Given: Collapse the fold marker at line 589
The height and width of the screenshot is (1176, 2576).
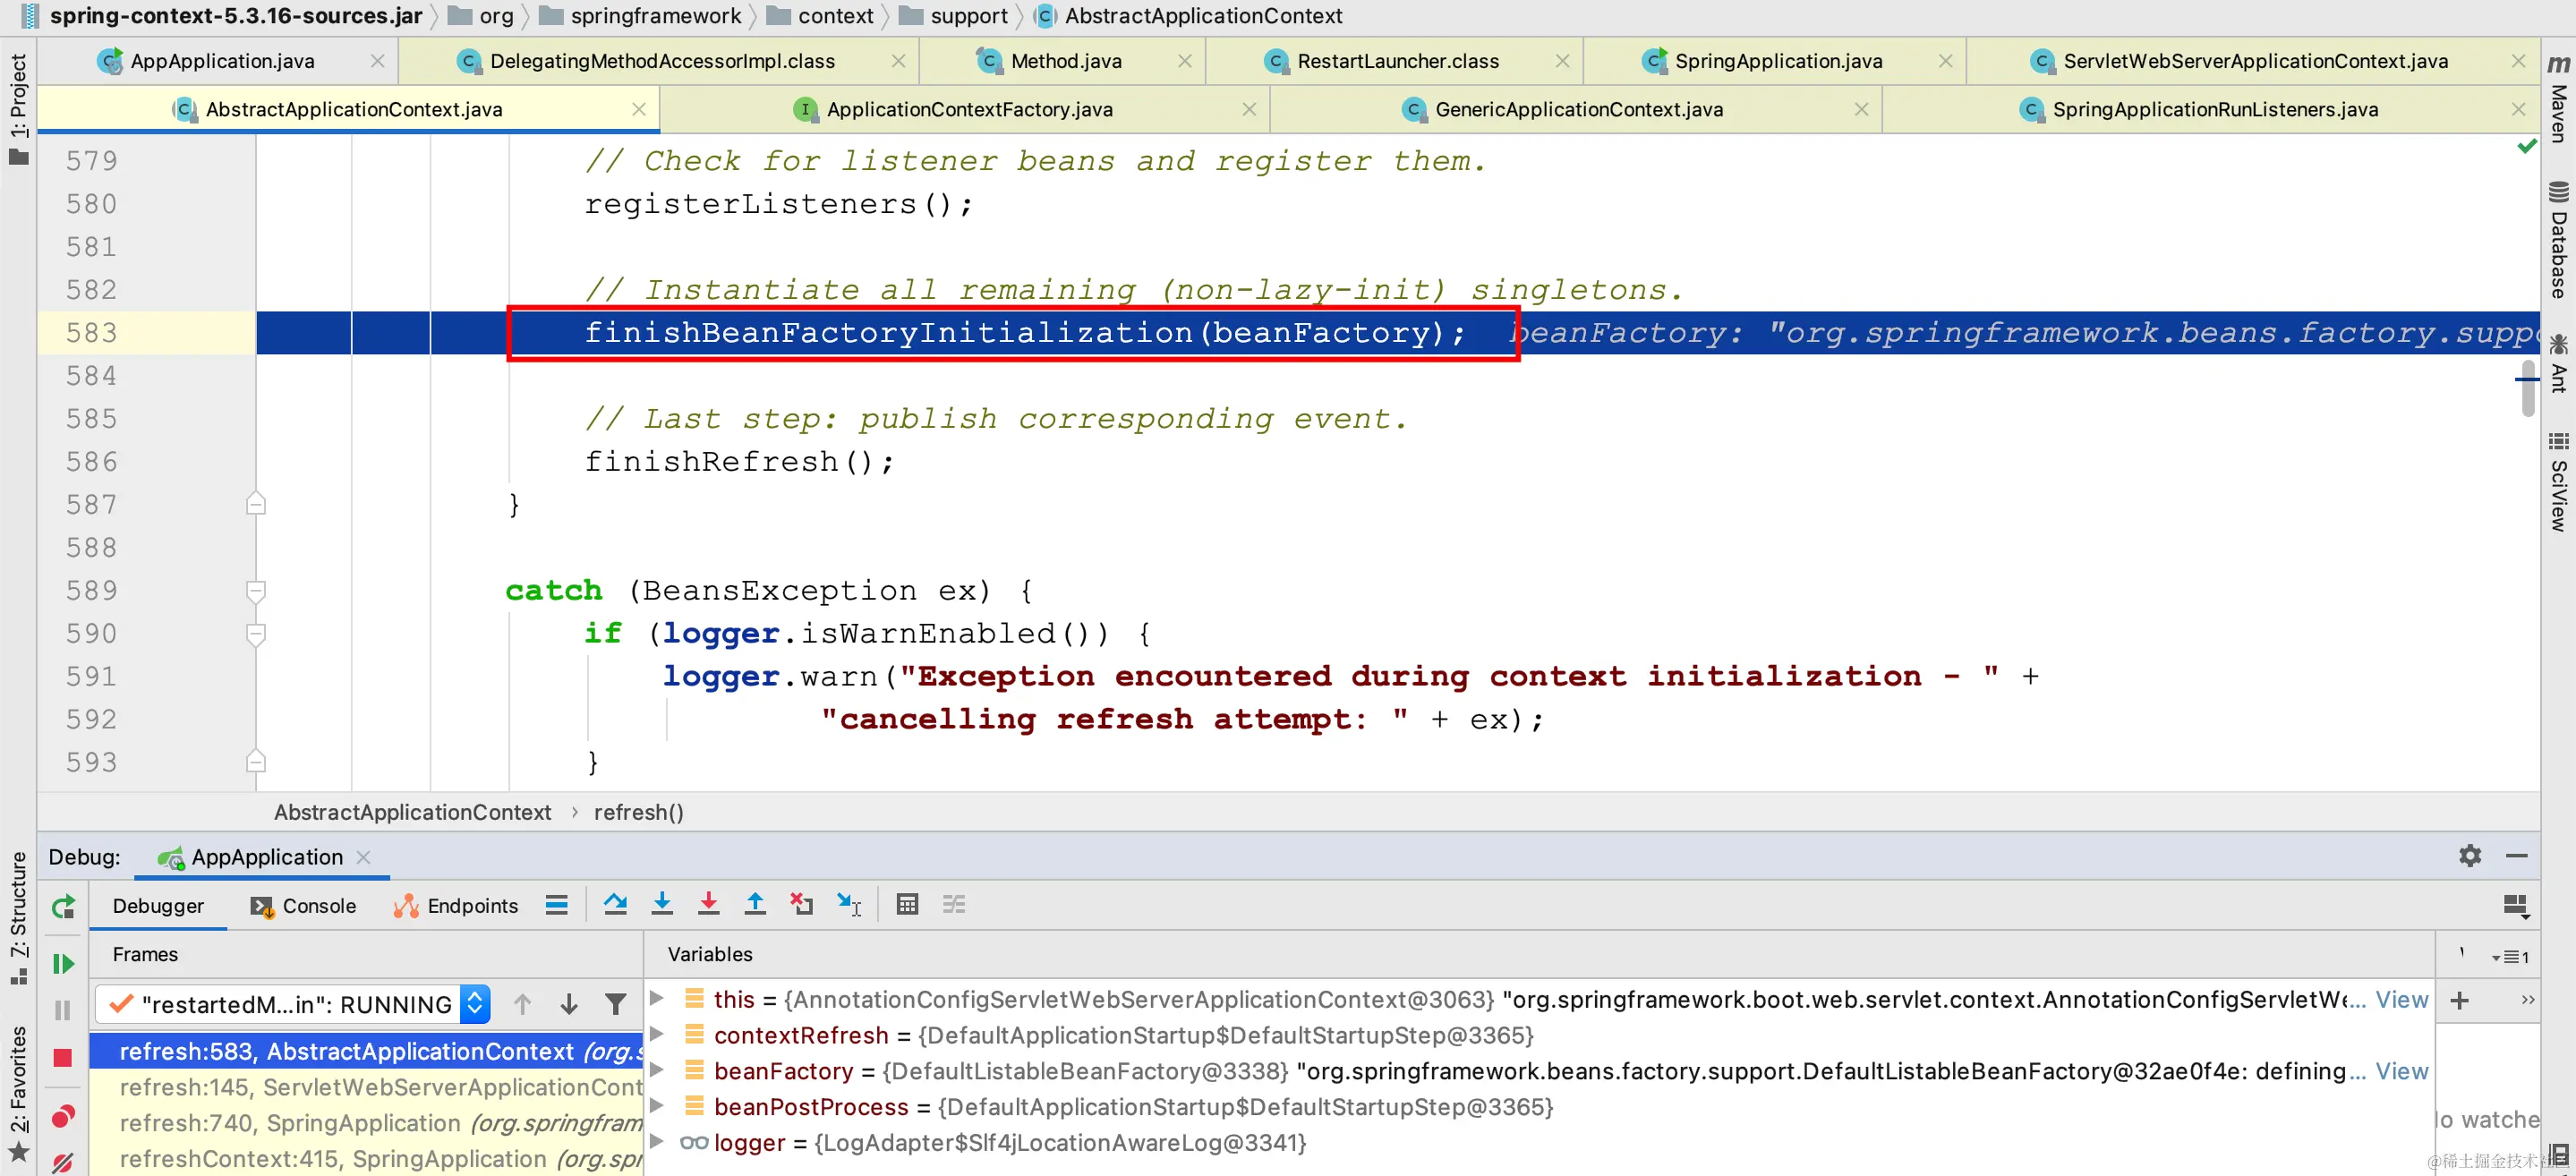Looking at the screenshot, I should pos(256,591).
